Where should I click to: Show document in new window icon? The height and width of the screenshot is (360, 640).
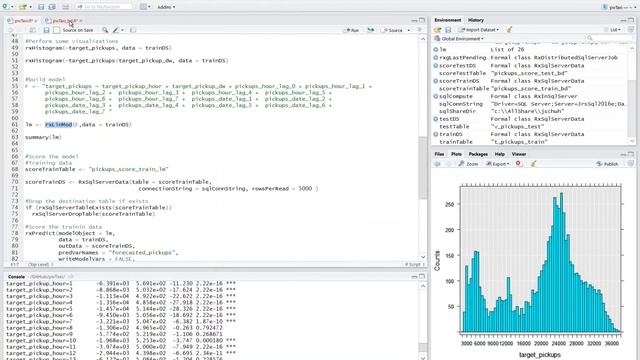tap(33, 30)
